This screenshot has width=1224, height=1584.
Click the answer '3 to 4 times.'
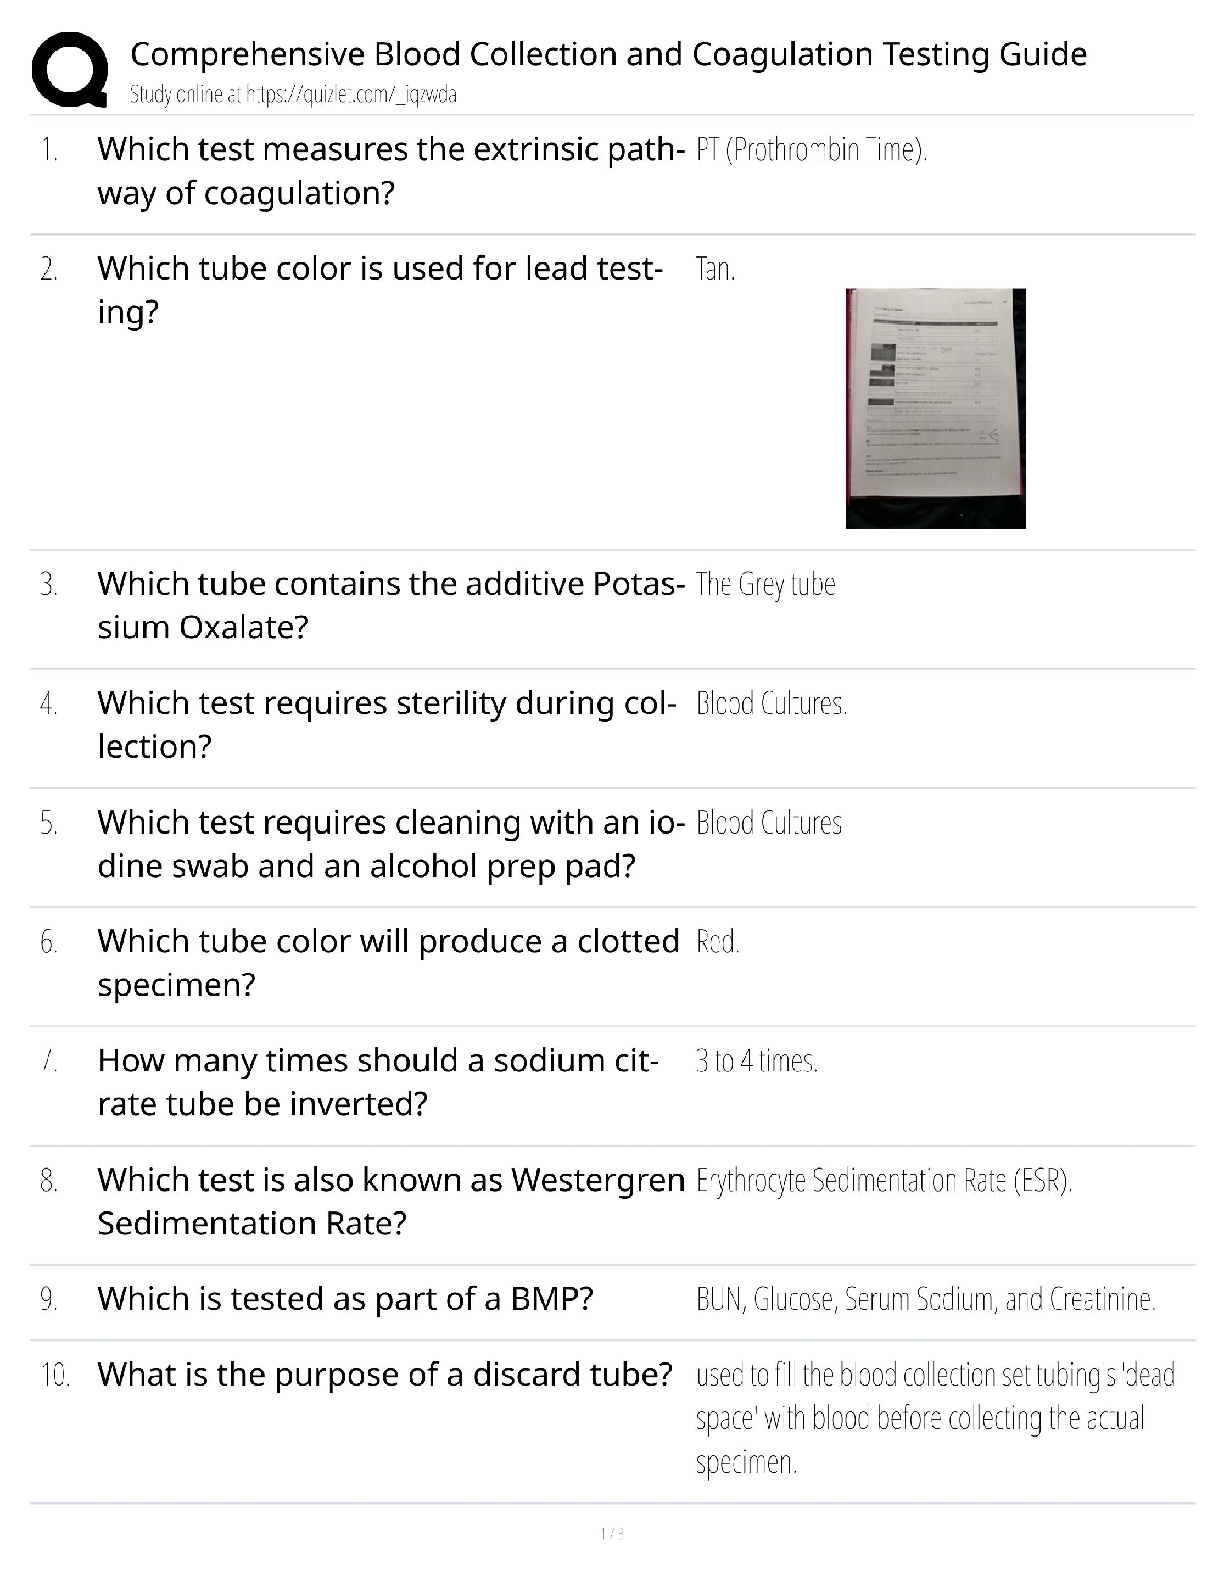point(756,1061)
